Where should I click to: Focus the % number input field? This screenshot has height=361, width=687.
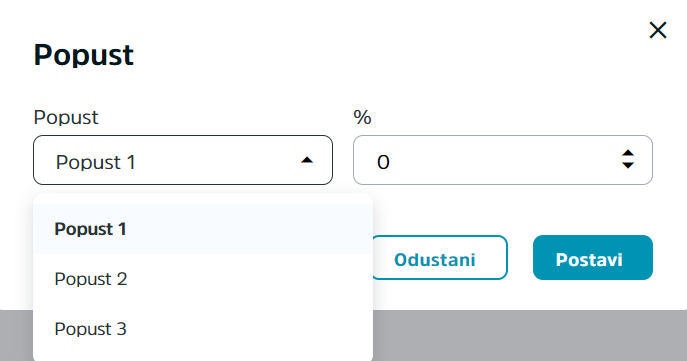[503, 160]
